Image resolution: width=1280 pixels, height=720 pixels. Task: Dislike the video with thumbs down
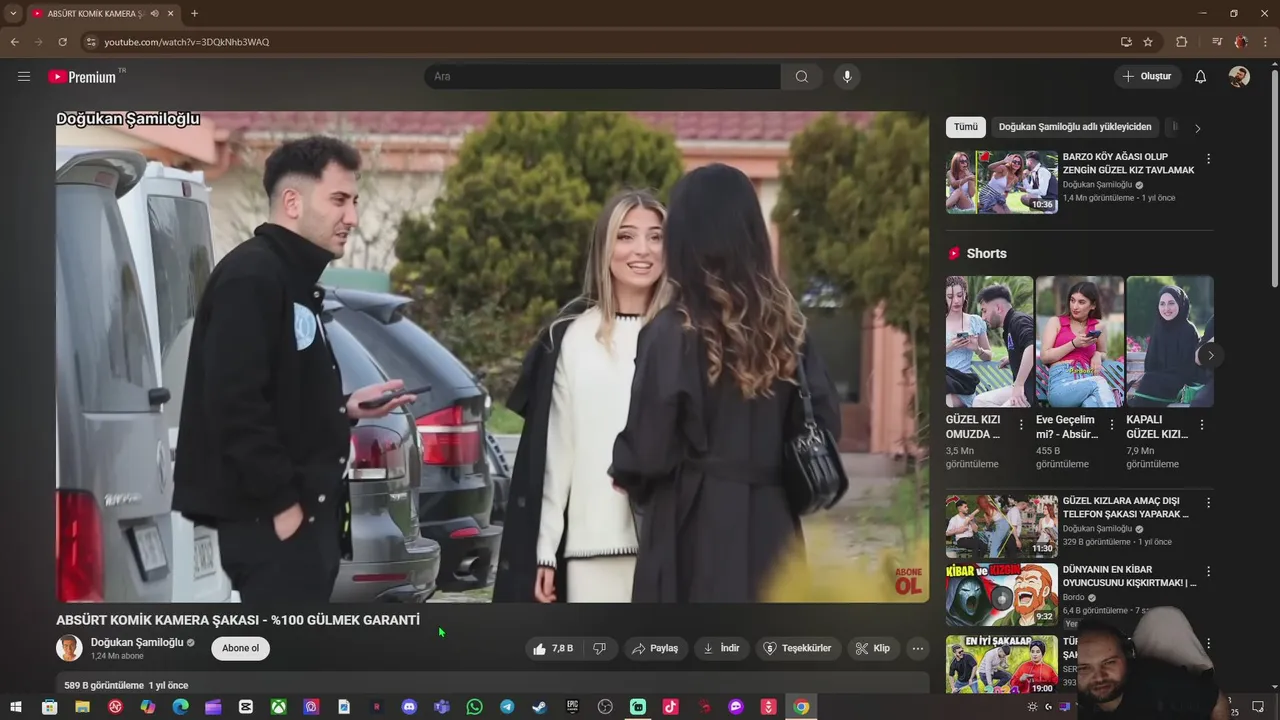click(x=599, y=649)
